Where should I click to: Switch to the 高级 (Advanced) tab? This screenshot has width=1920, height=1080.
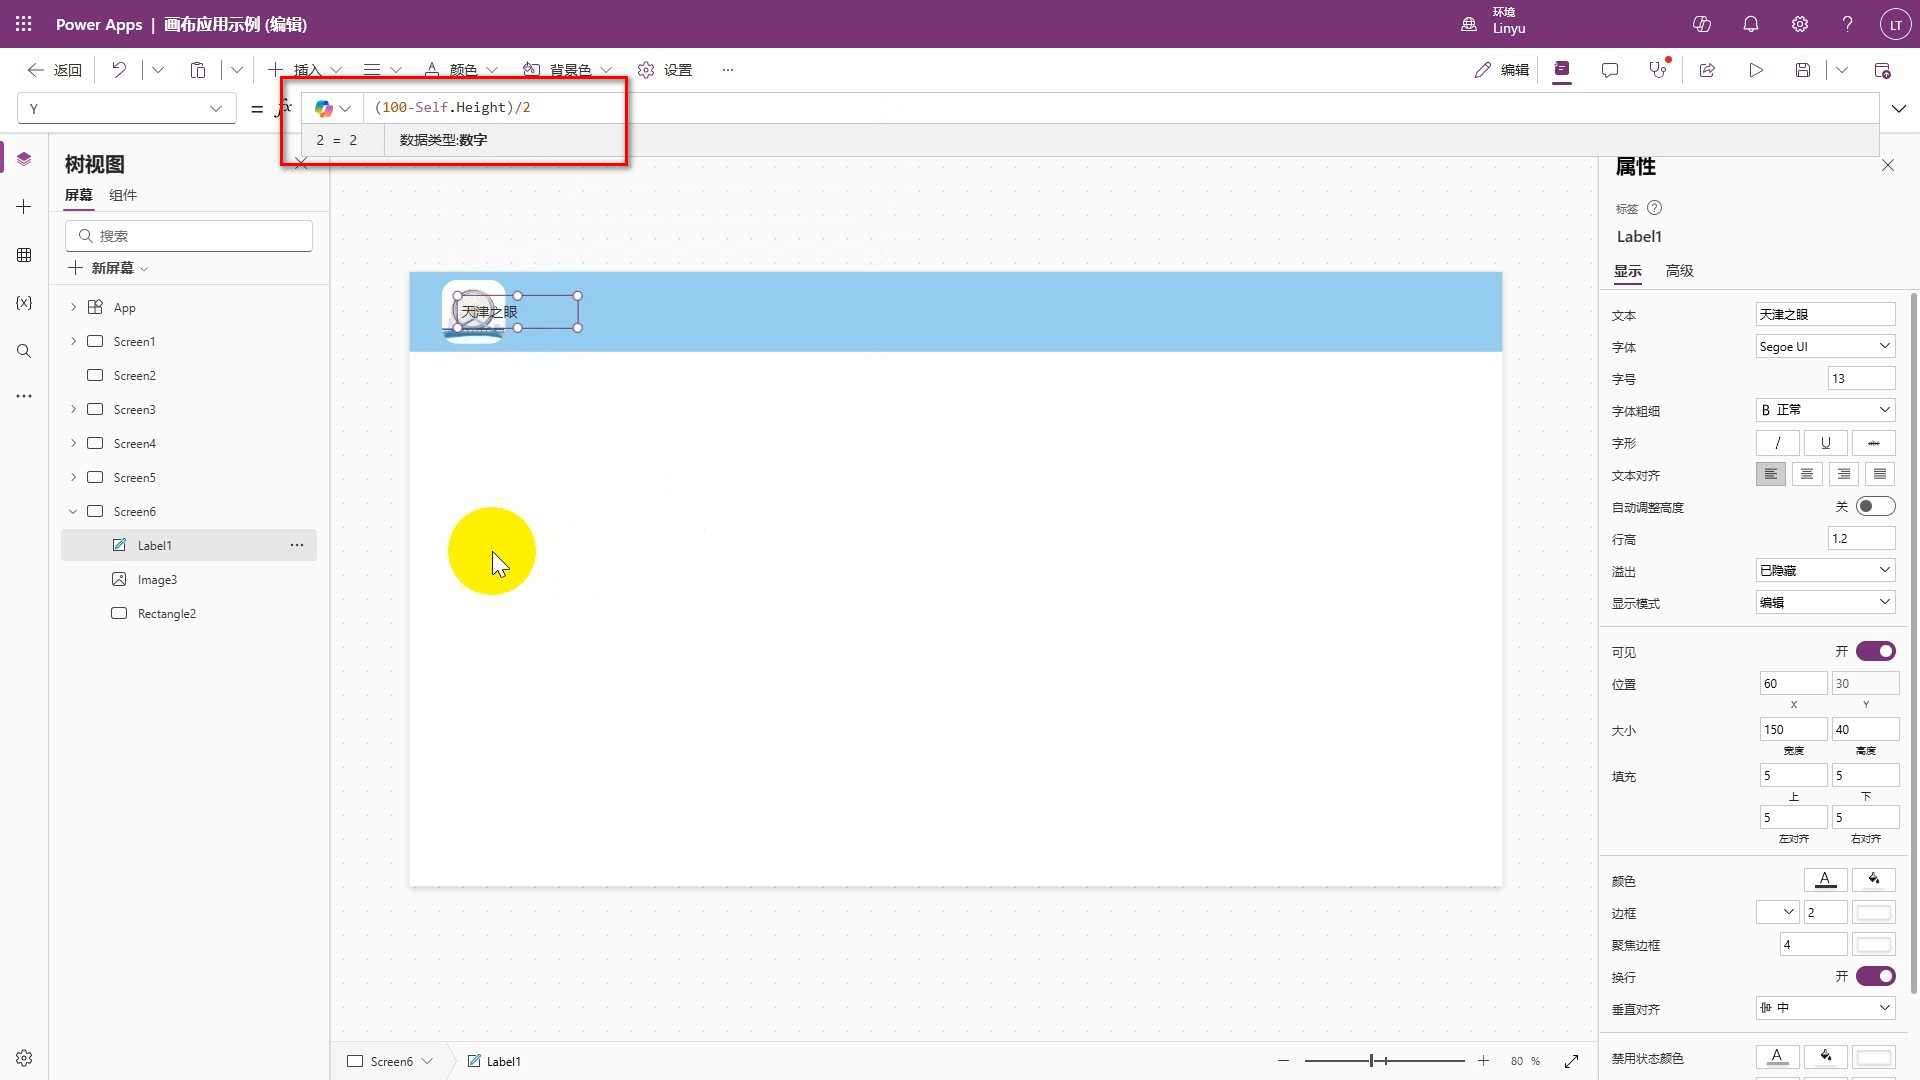tap(1679, 271)
